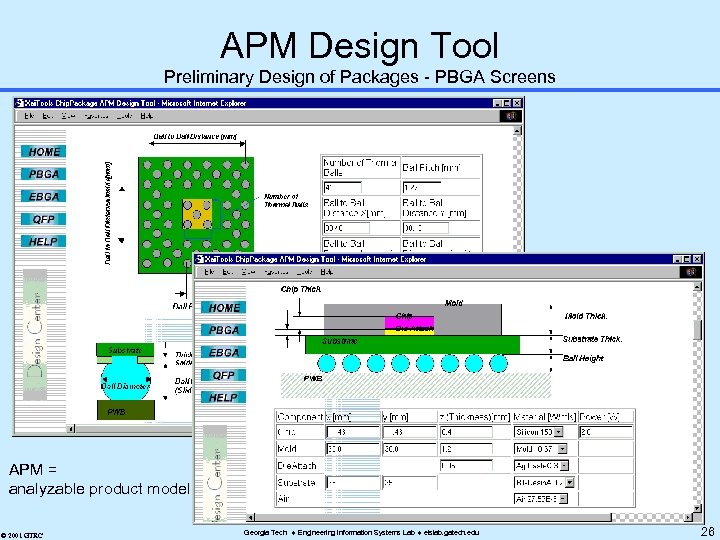Edit the Substrate x [mm] field
Viewport: 720px width, 540px height.
click(353, 482)
